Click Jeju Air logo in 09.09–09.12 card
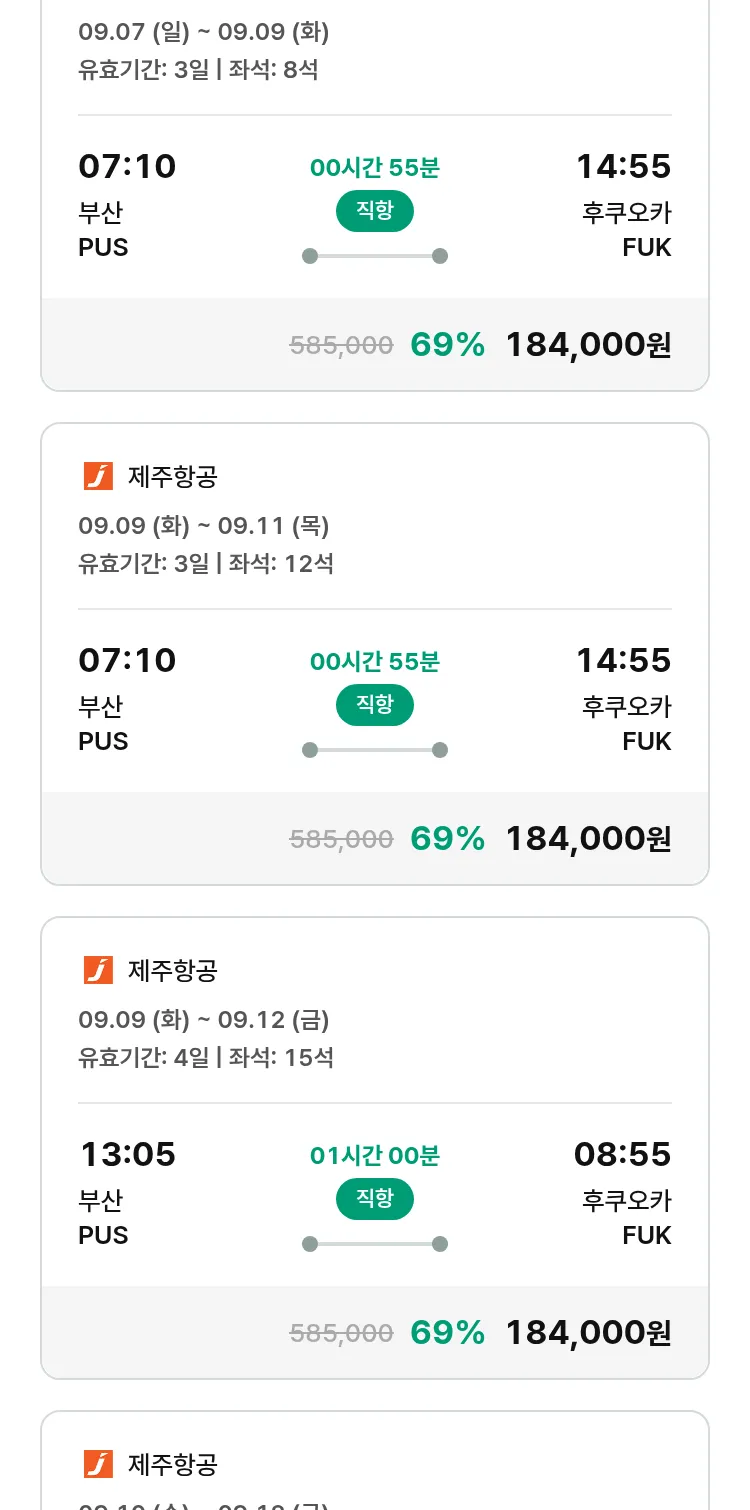Viewport: 750px width, 1510px height. tap(98, 970)
